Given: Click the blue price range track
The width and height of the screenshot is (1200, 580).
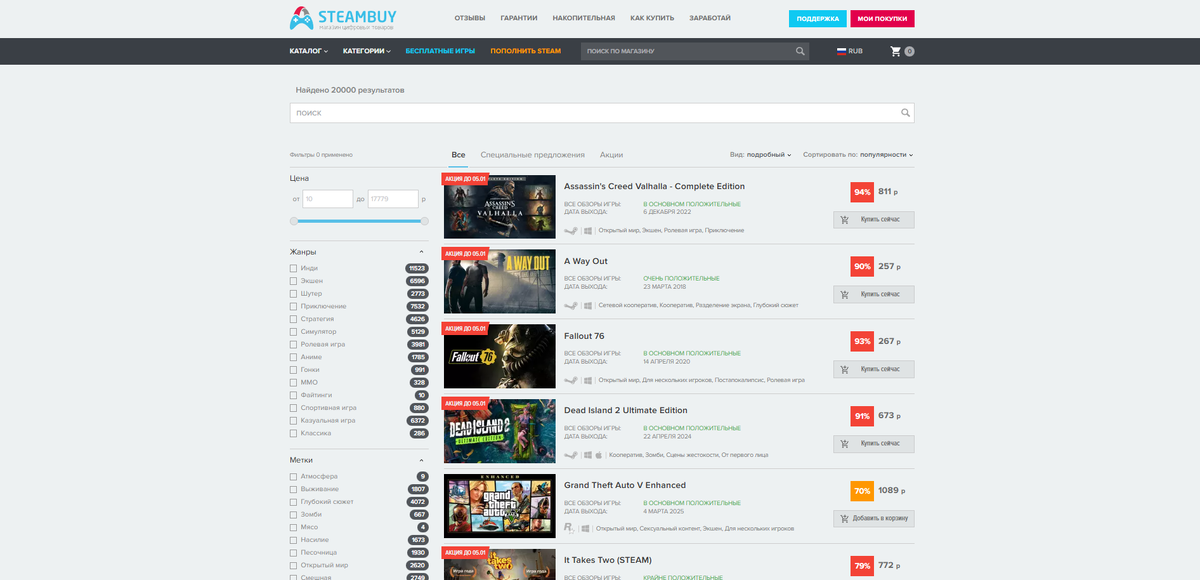Looking at the screenshot, I should point(359,221).
